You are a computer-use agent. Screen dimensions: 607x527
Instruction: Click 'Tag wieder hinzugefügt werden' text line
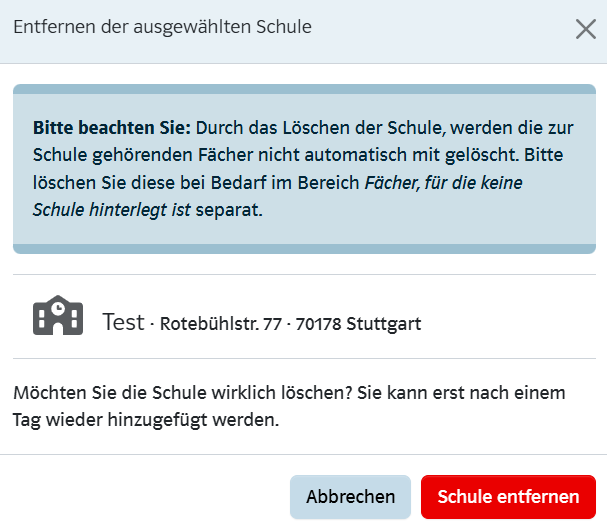tap(145, 420)
